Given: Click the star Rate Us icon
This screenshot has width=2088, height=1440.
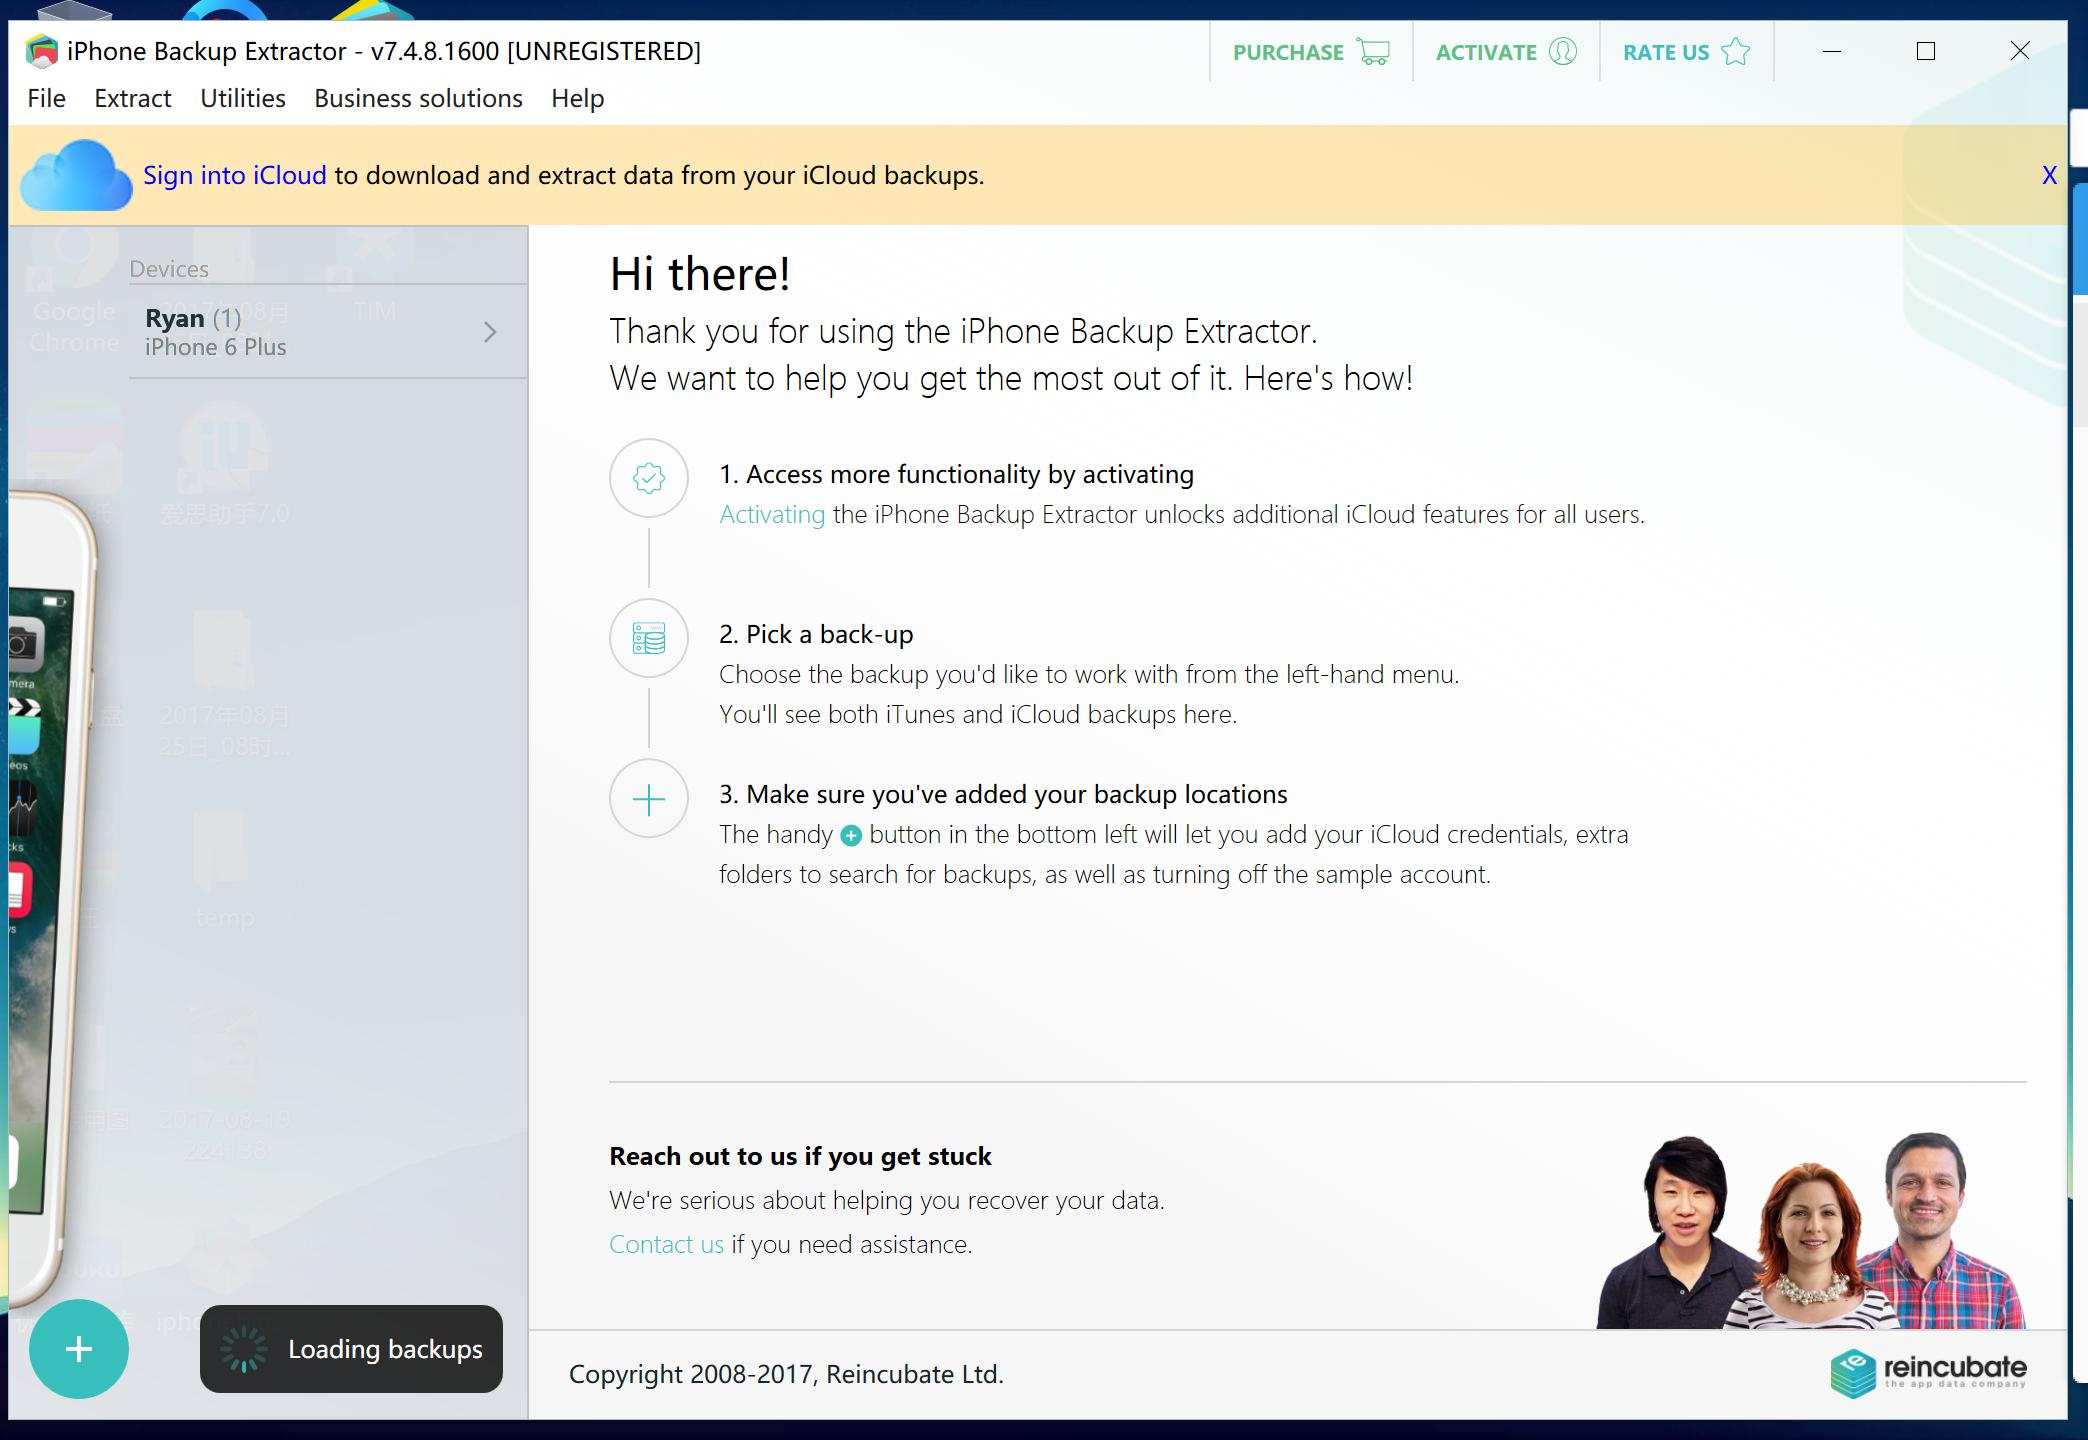Looking at the screenshot, I should point(1735,52).
